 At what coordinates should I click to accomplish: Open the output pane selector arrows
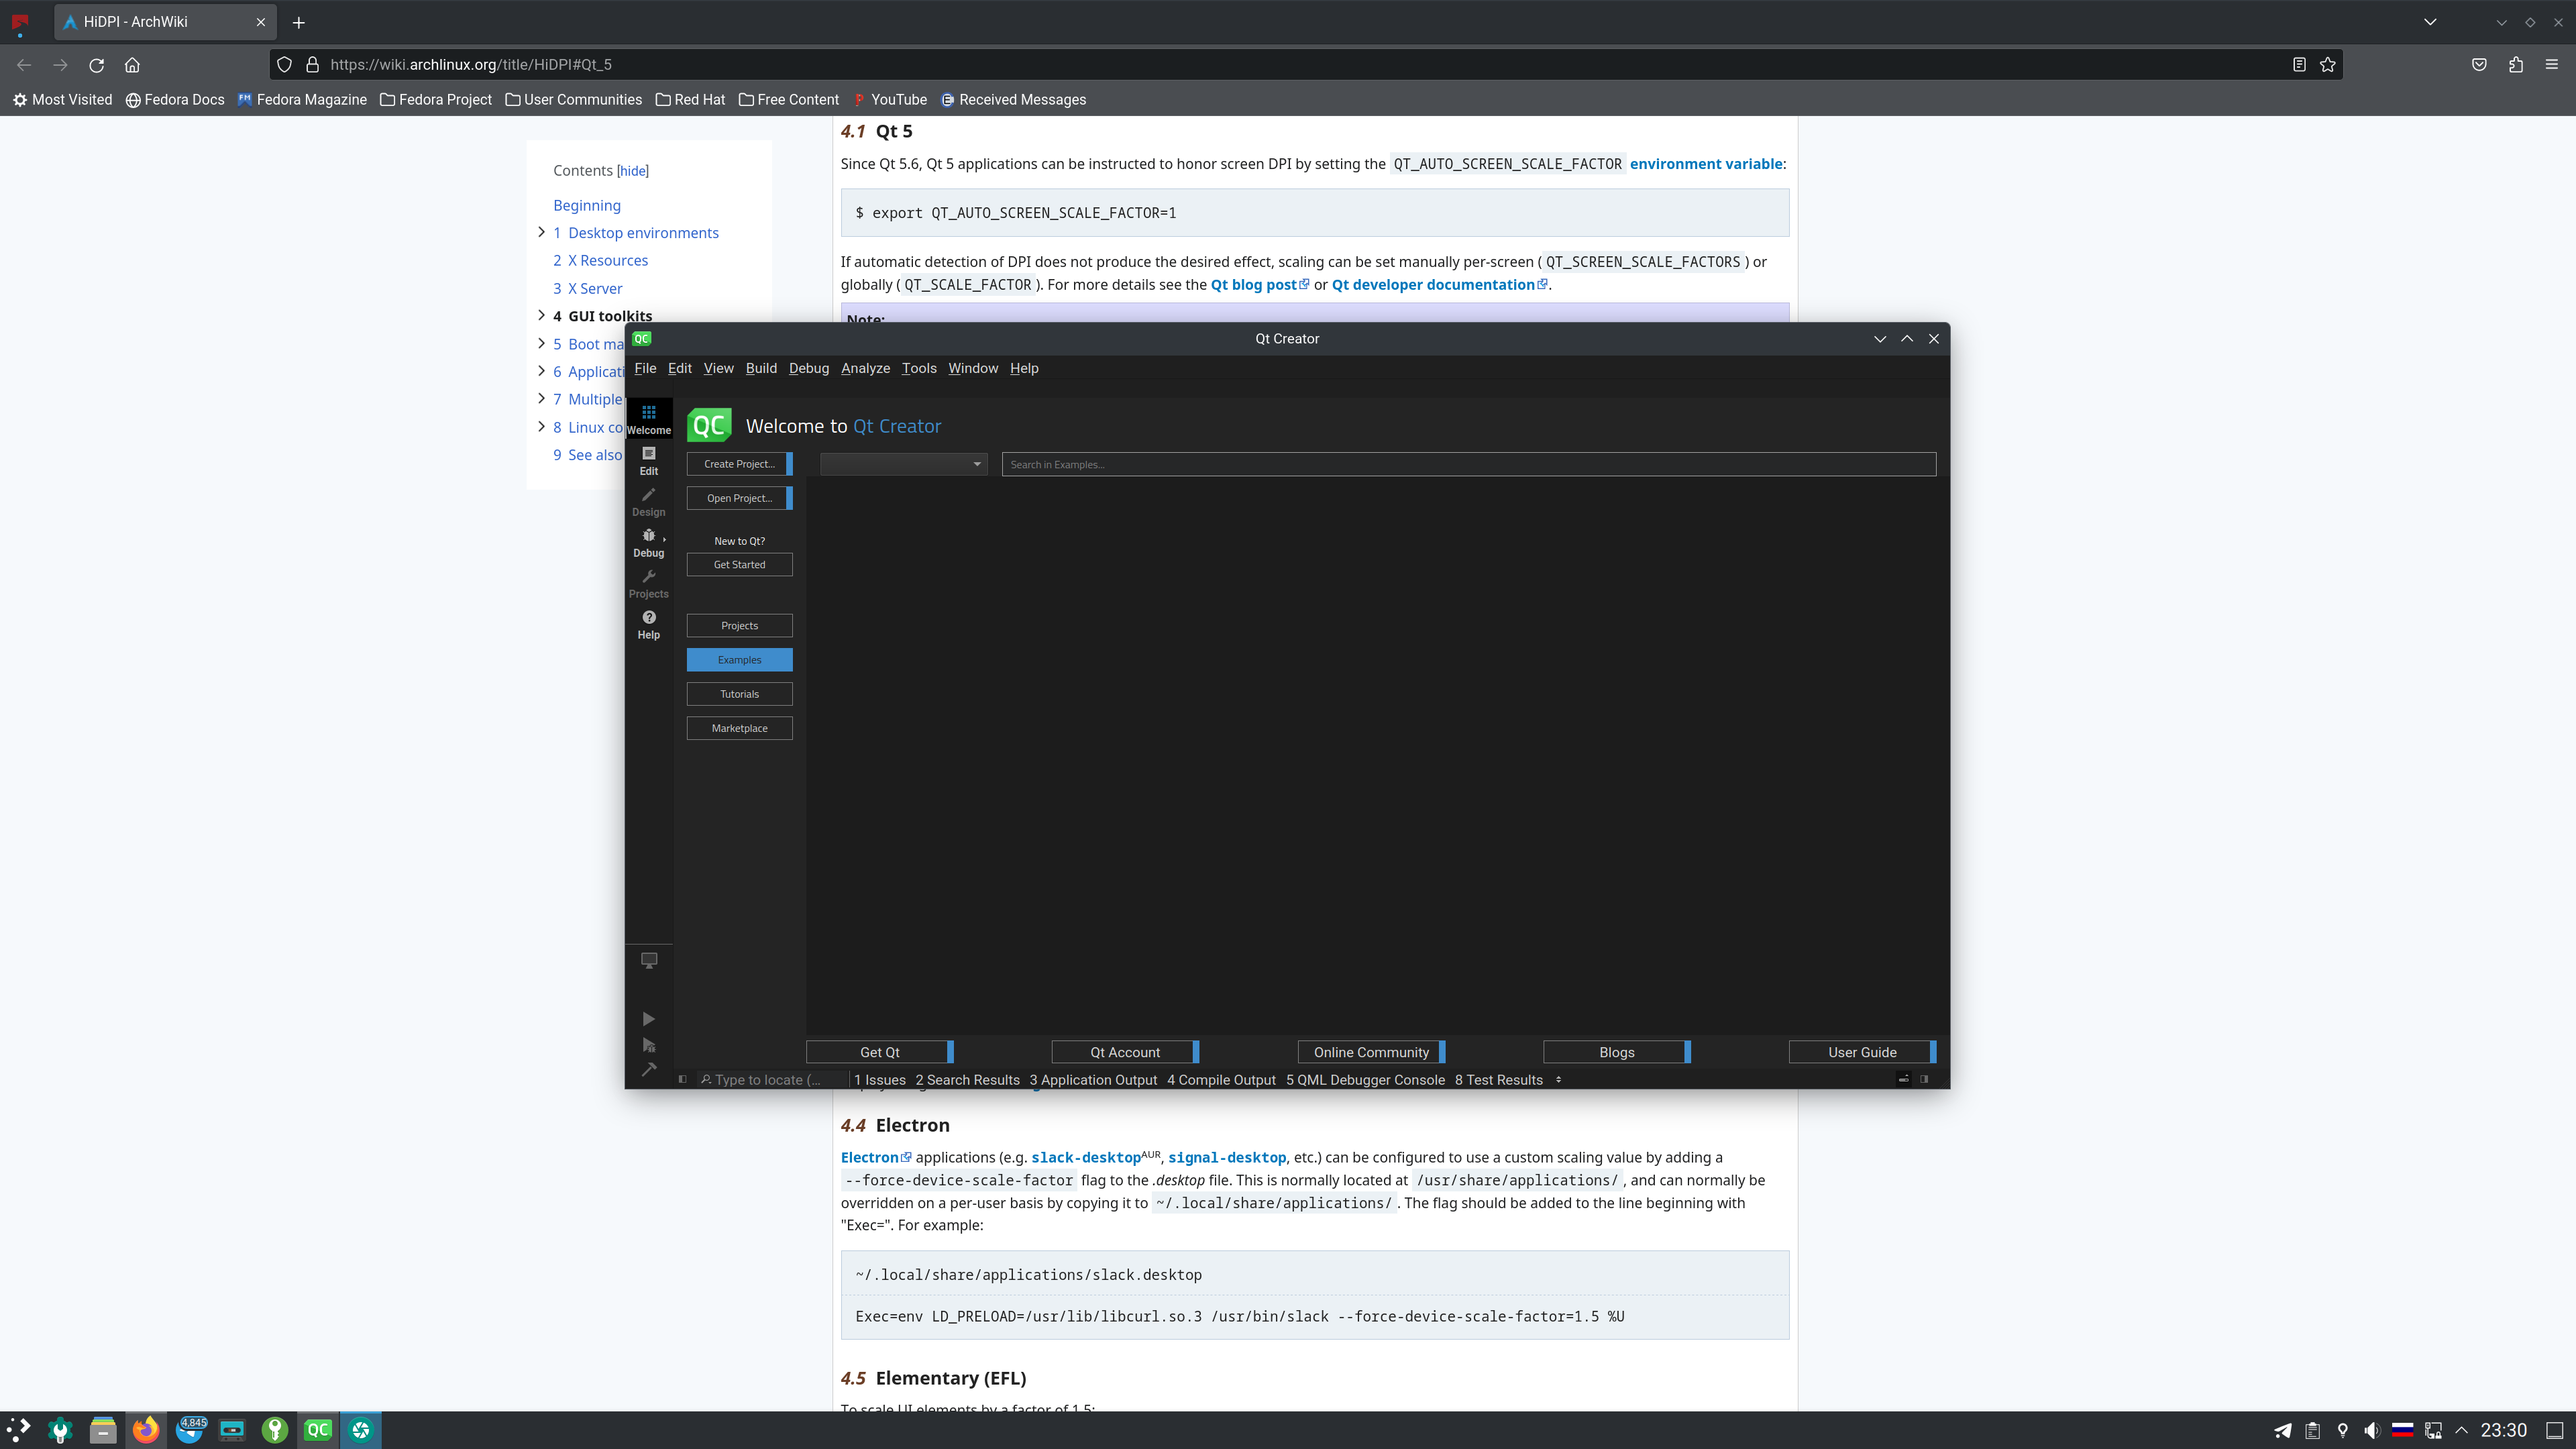click(x=1558, y=1080)
